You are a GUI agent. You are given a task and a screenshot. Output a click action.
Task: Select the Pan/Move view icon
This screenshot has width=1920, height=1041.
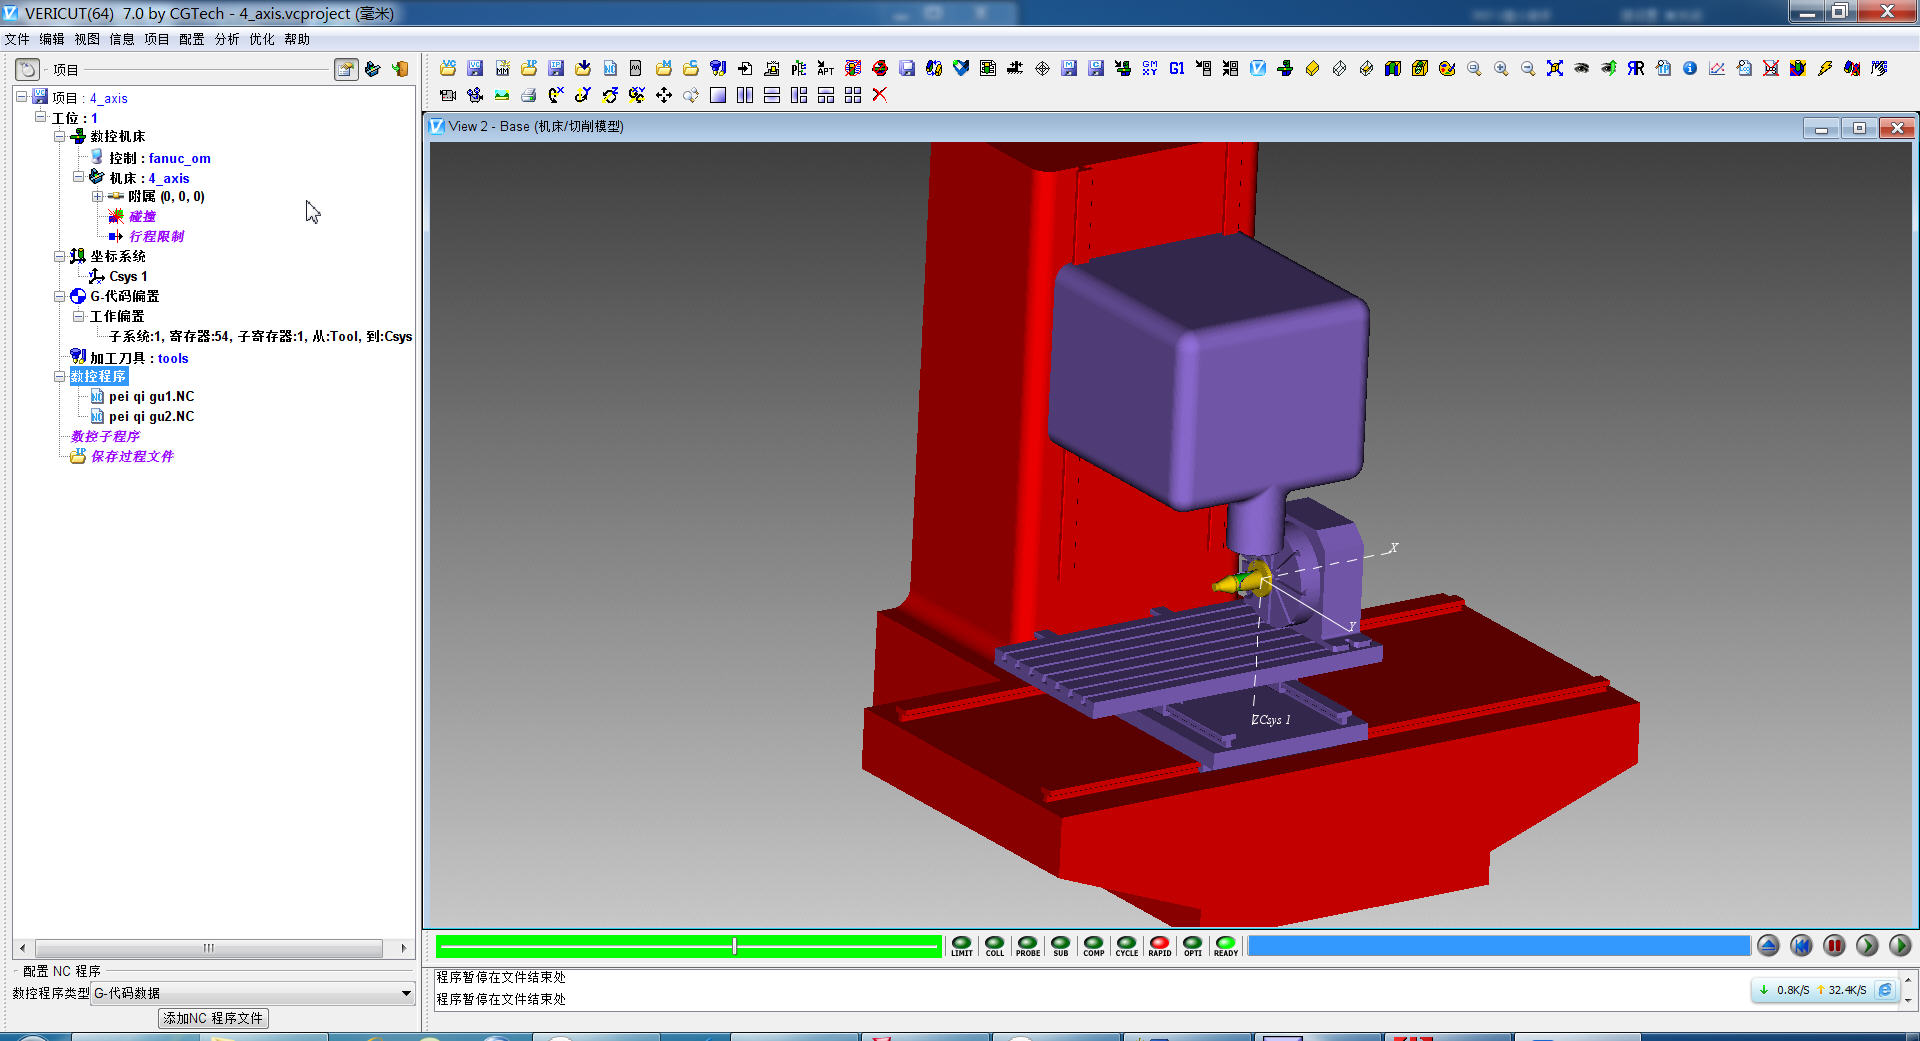[x=664, y=95]
